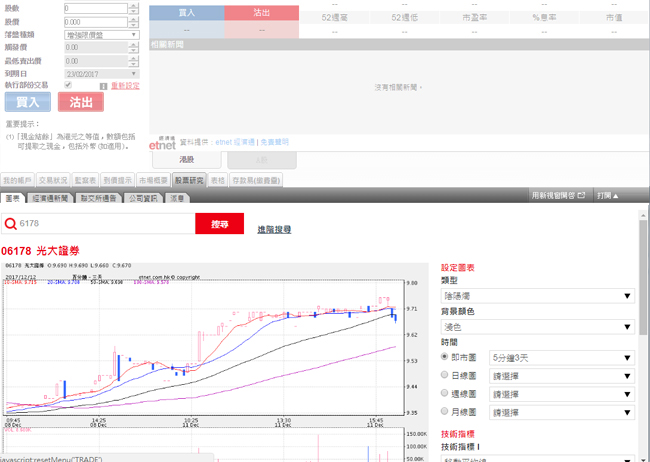This screenshot has width=650, height=462.
Task: Select the 日線圖 radio button
Action: [x=444, y=375]
